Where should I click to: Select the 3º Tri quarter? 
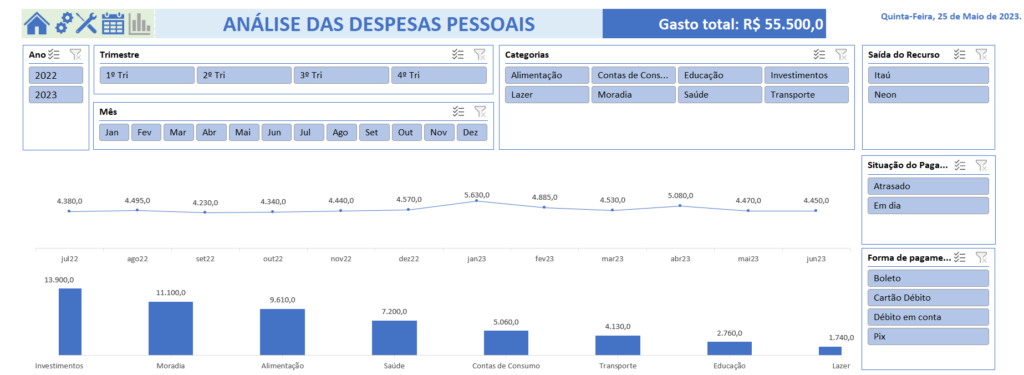pos(342,75)
